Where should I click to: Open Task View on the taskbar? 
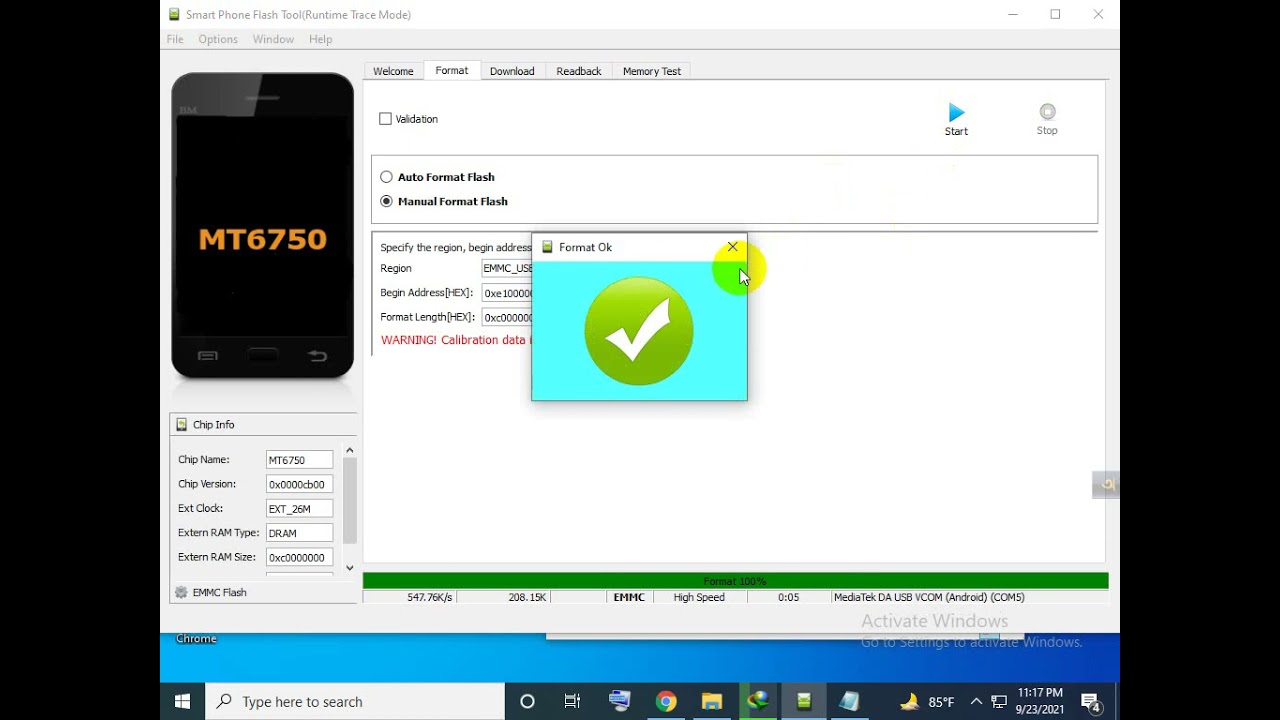pos(572,701)
